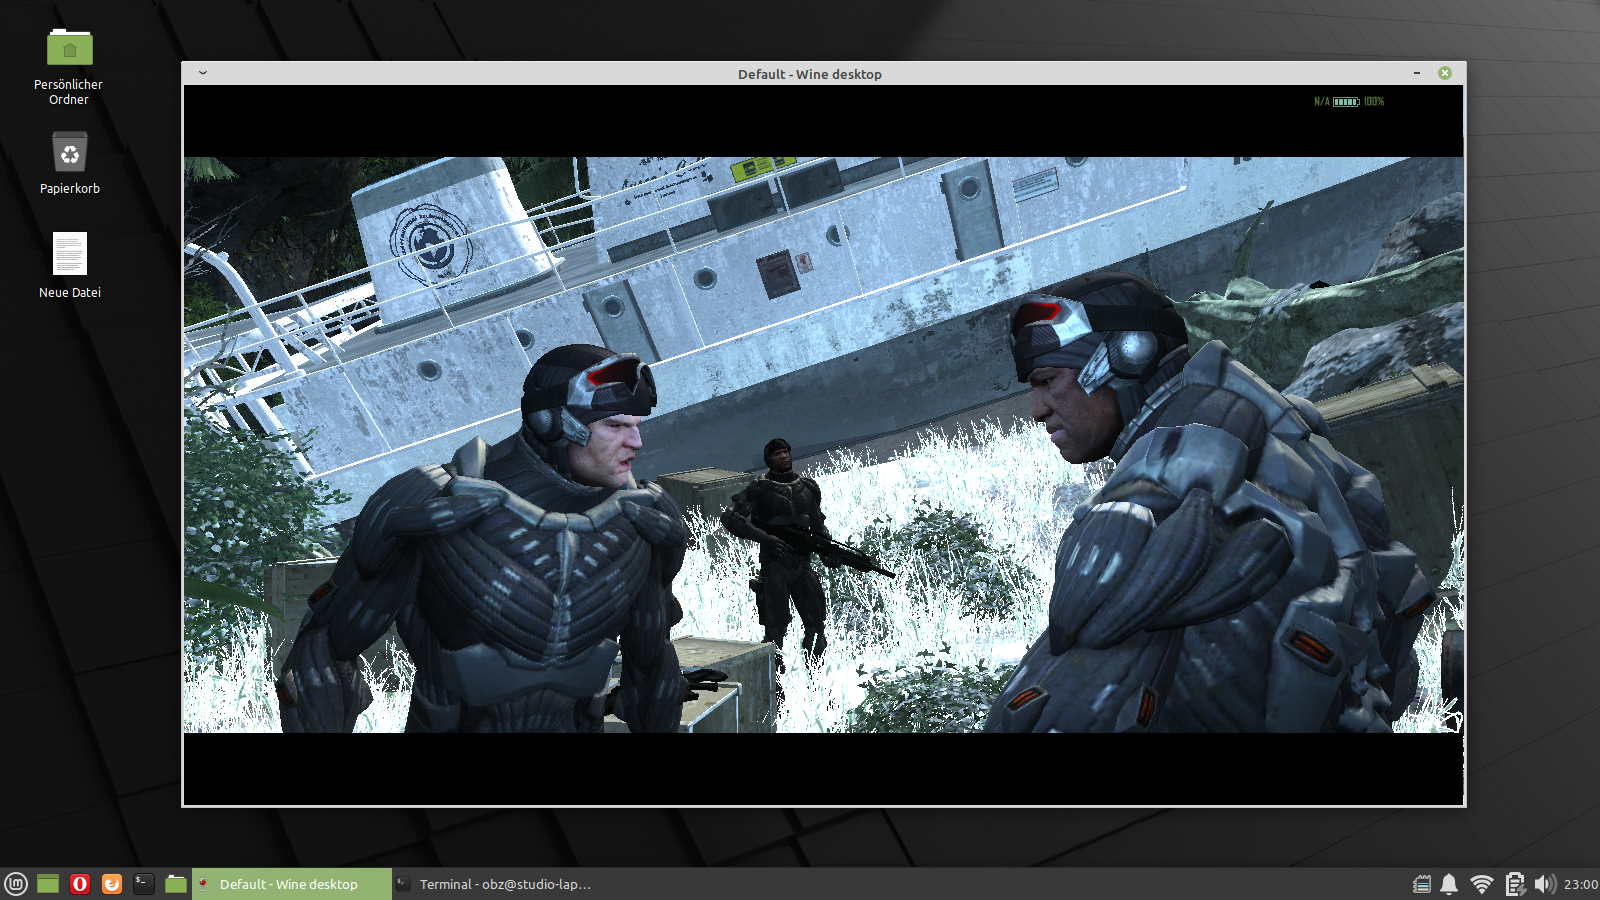
Task: Click the Default - Wine desktop title bar
Action: 810,74
